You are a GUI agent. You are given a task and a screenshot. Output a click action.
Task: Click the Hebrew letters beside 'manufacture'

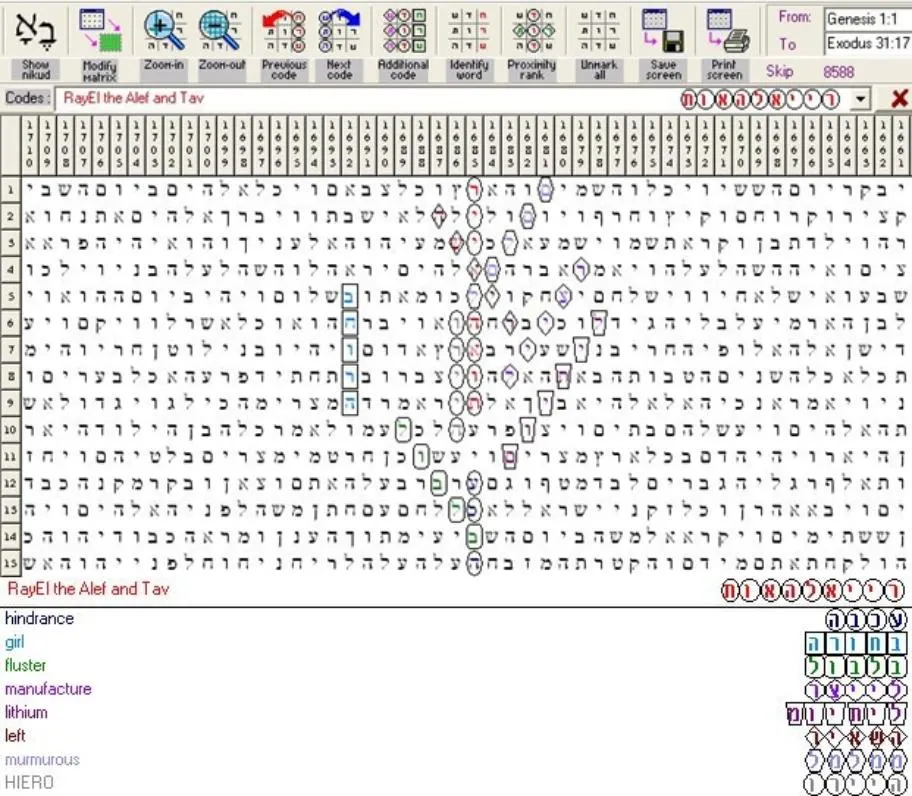(856, 690)
